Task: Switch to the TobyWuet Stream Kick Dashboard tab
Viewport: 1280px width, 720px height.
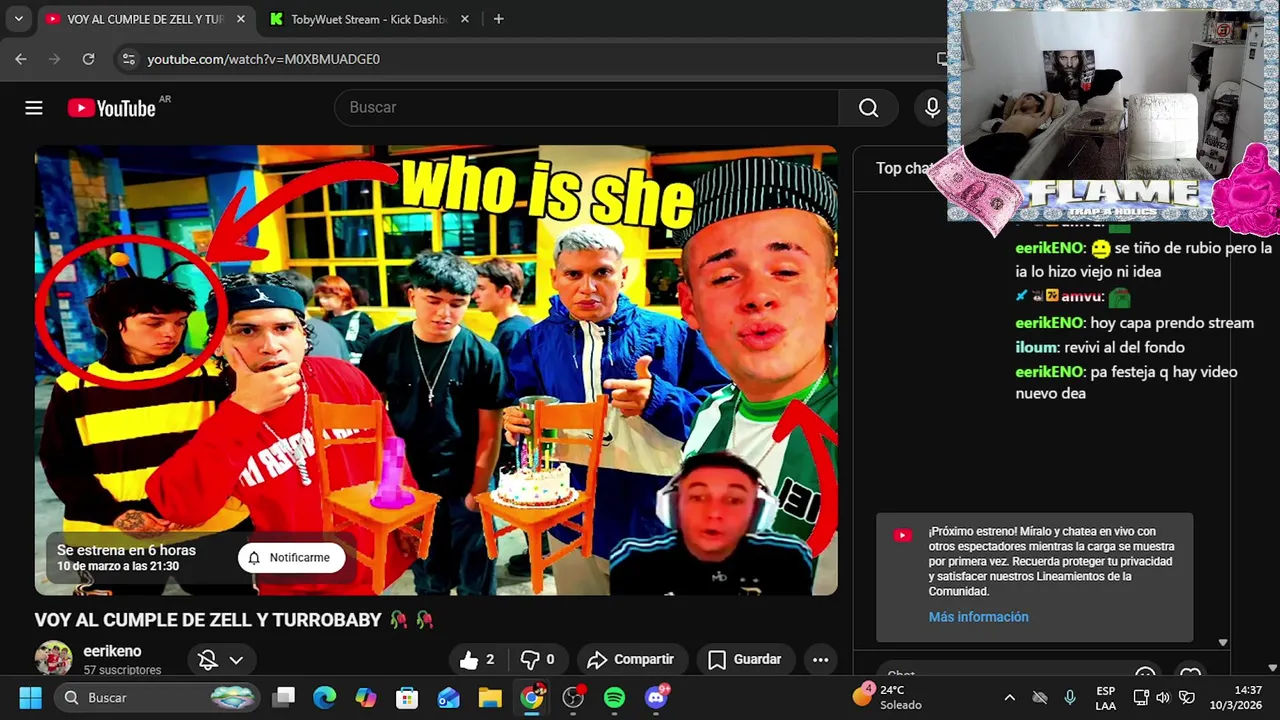Action: pos(368,19)
